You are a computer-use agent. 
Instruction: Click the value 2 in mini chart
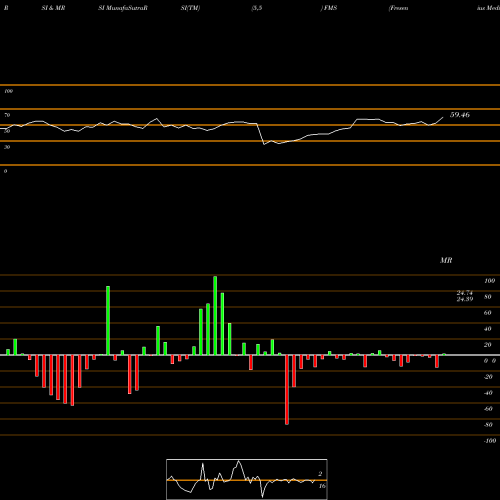coord(320,474)
